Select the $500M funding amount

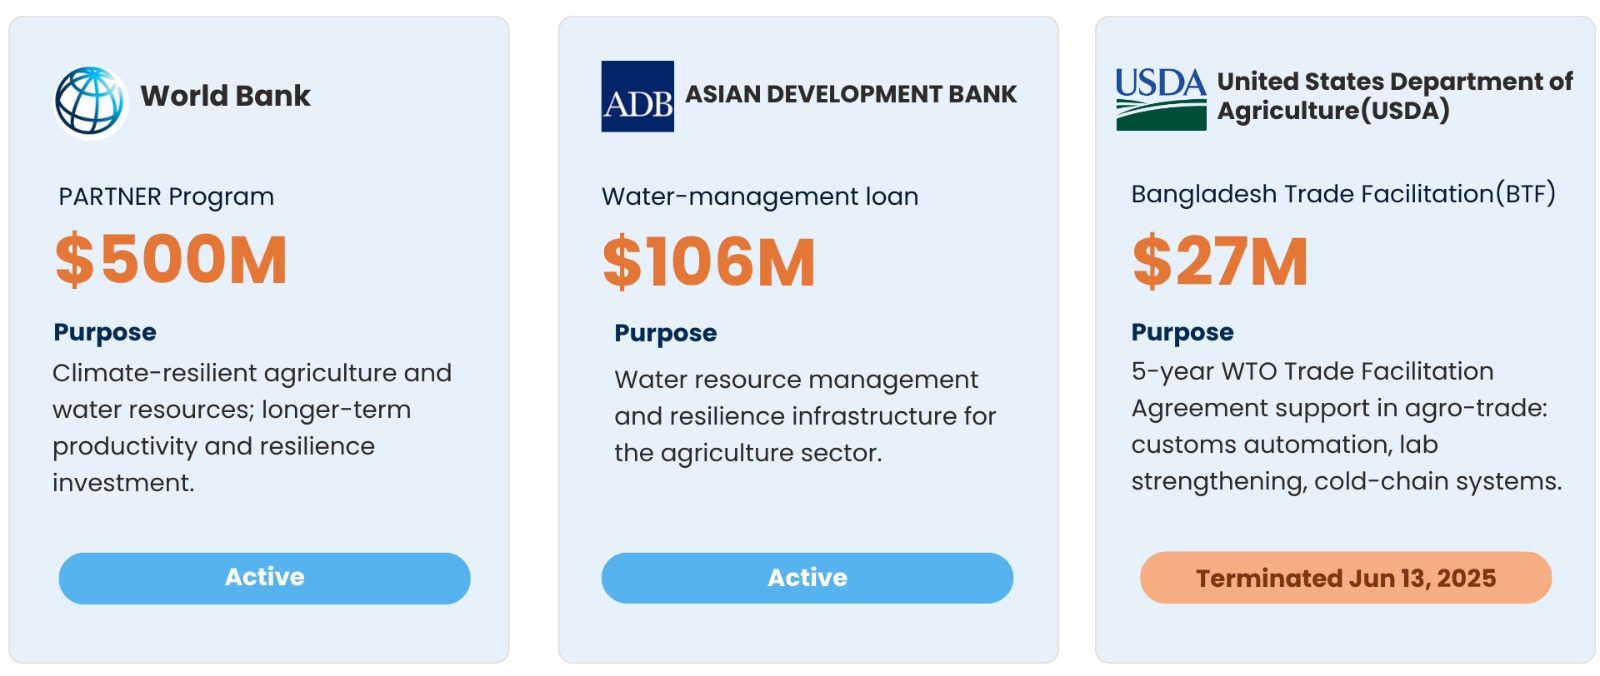pos(171,260)
